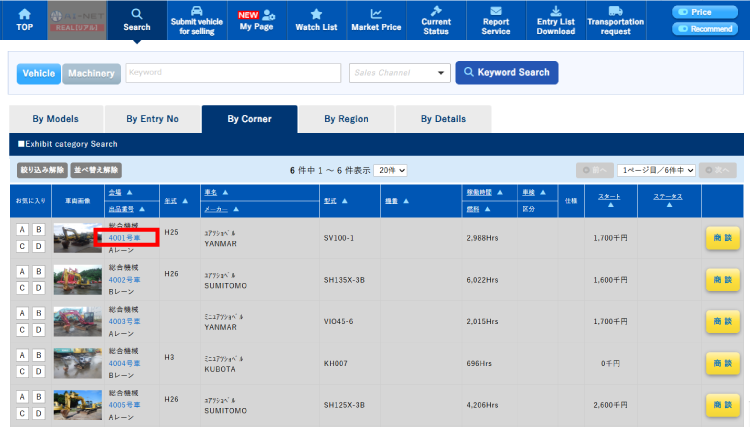Open Transportation request
This screenshot has height=427, width=750.
tap(616, 20)
